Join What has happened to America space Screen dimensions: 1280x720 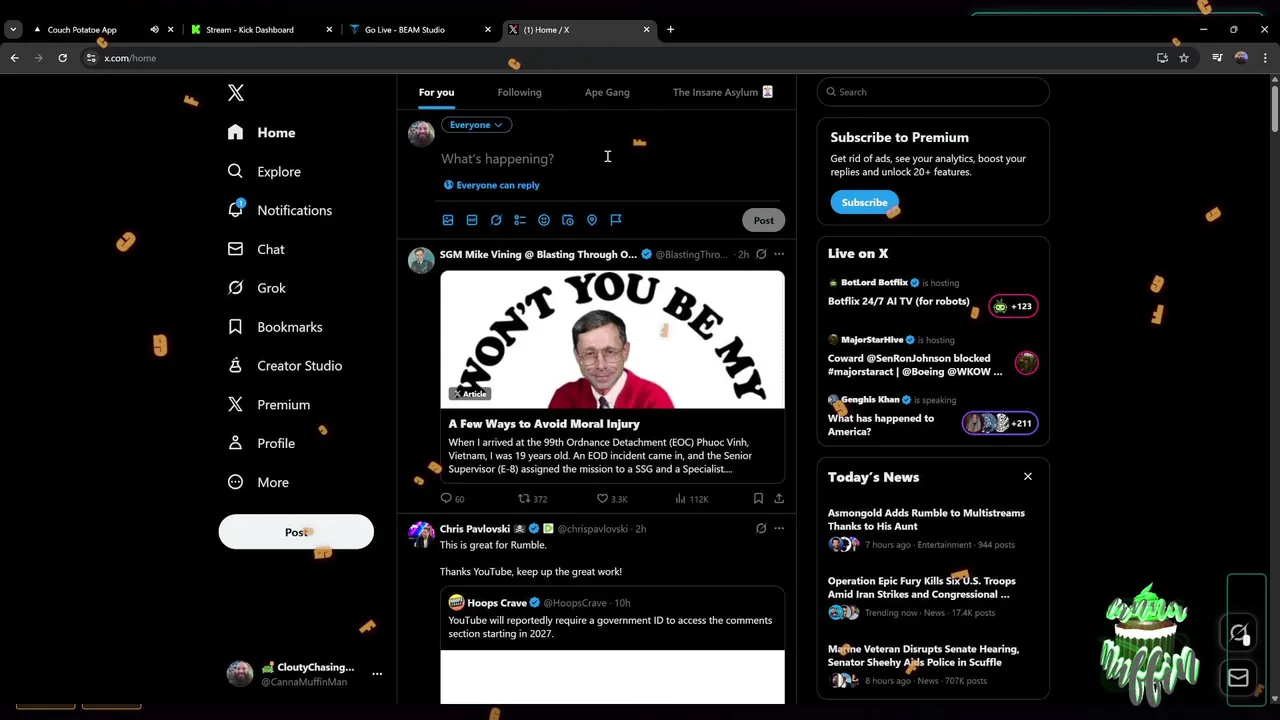933,417
